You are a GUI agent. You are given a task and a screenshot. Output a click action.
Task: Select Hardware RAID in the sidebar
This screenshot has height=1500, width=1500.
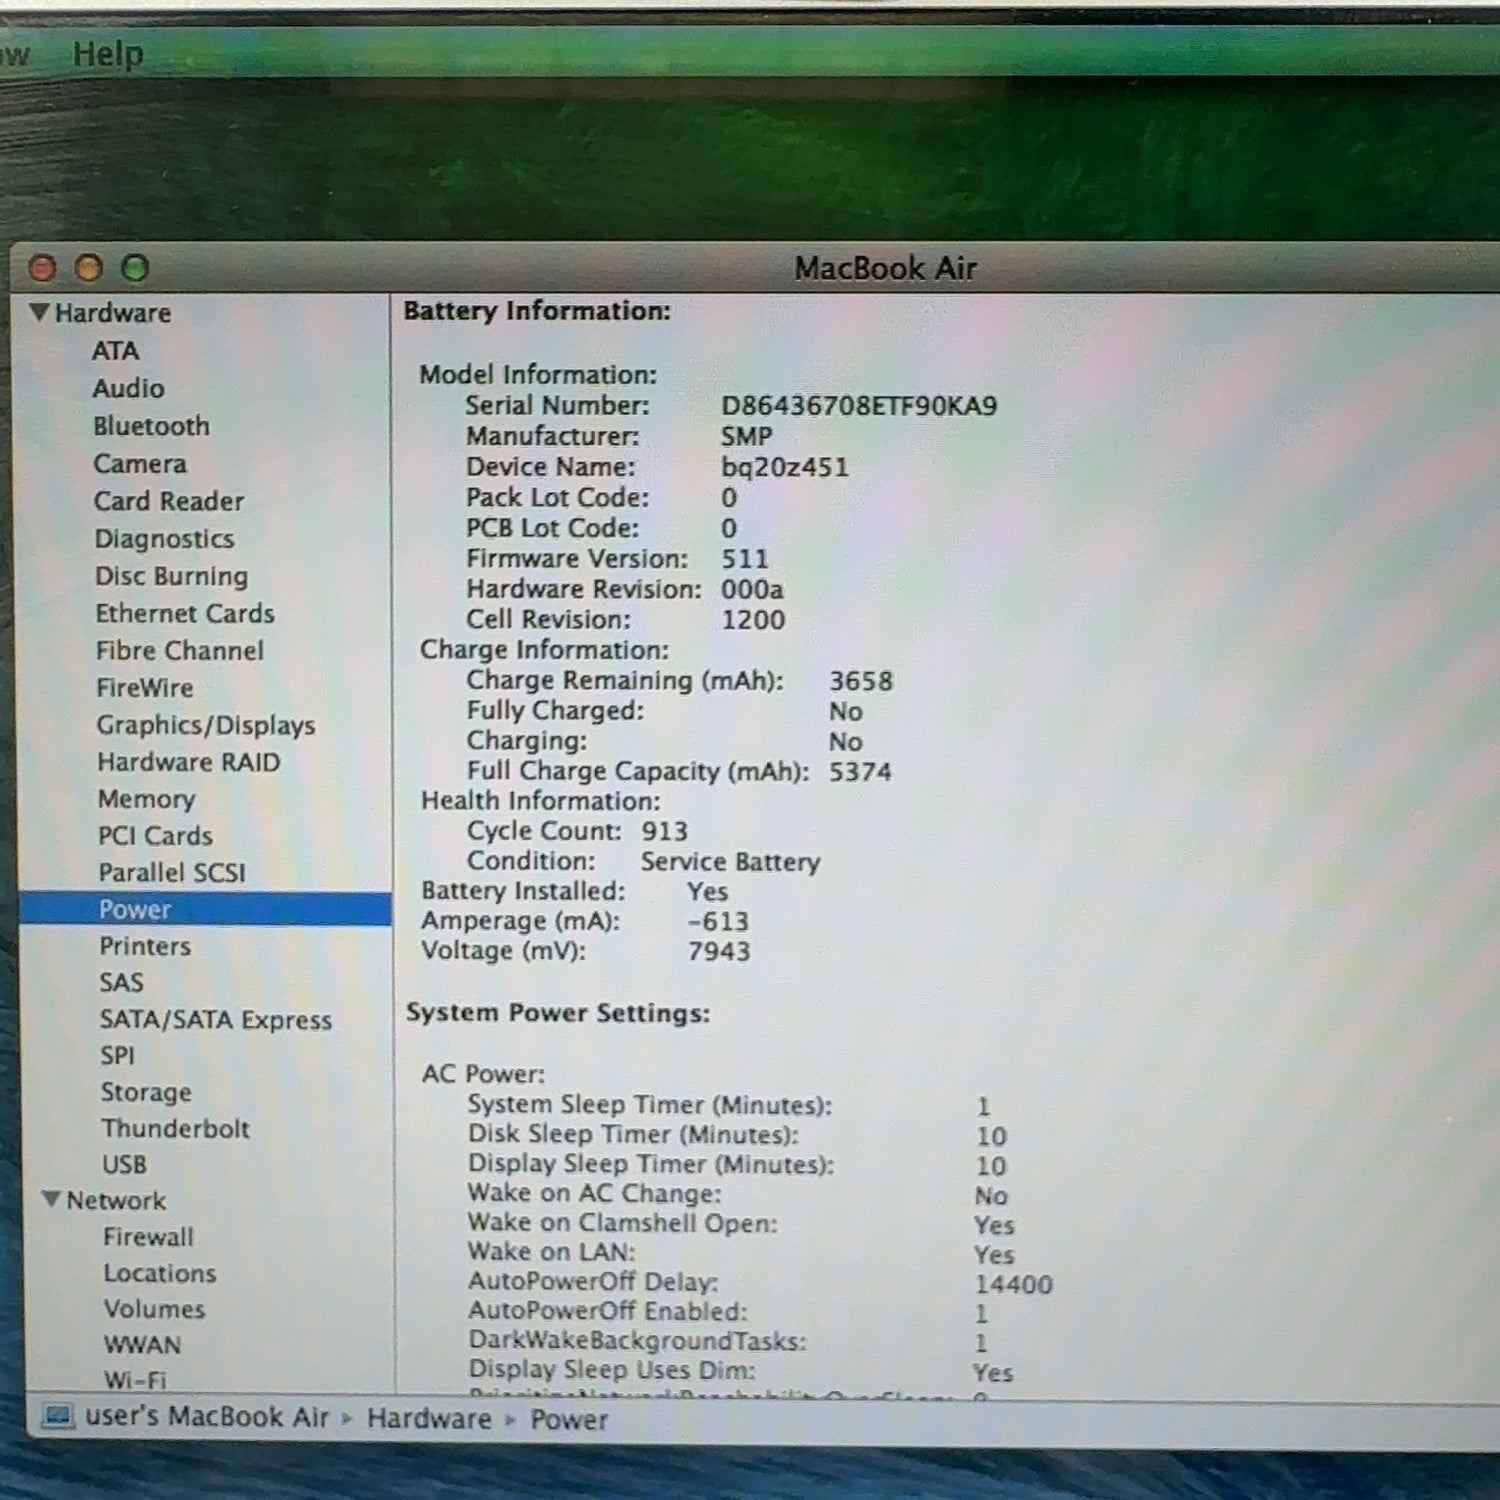pos(189,762)
